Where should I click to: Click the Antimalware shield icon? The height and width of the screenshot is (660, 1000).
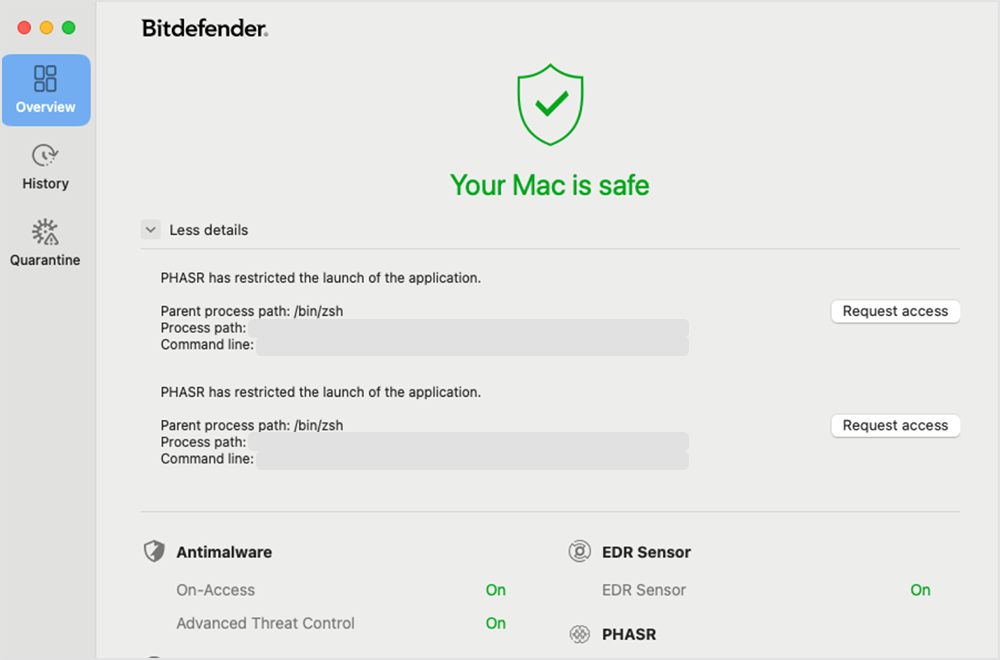(x=154, y=551)
